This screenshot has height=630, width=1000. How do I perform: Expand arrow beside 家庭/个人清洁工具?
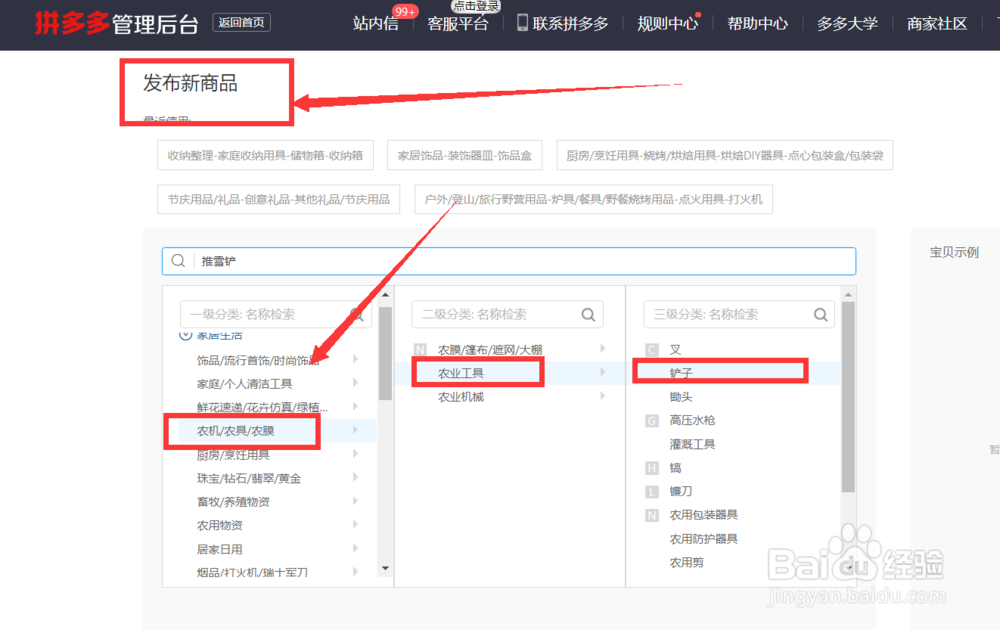[355, 383]
